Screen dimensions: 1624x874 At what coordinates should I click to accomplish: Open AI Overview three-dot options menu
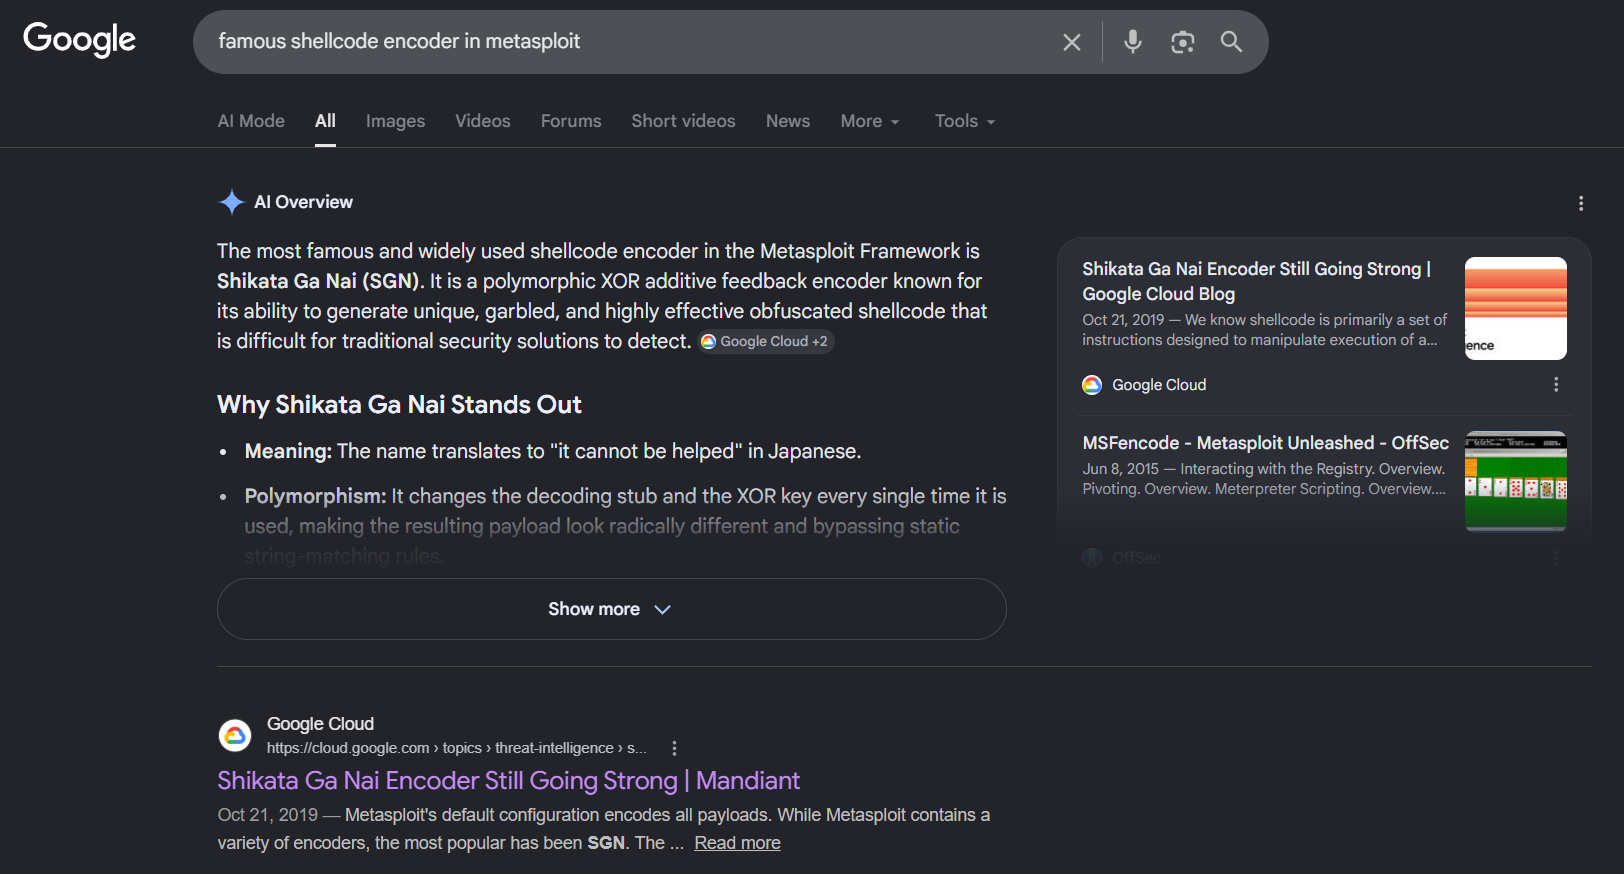[x=1581, y=203]
